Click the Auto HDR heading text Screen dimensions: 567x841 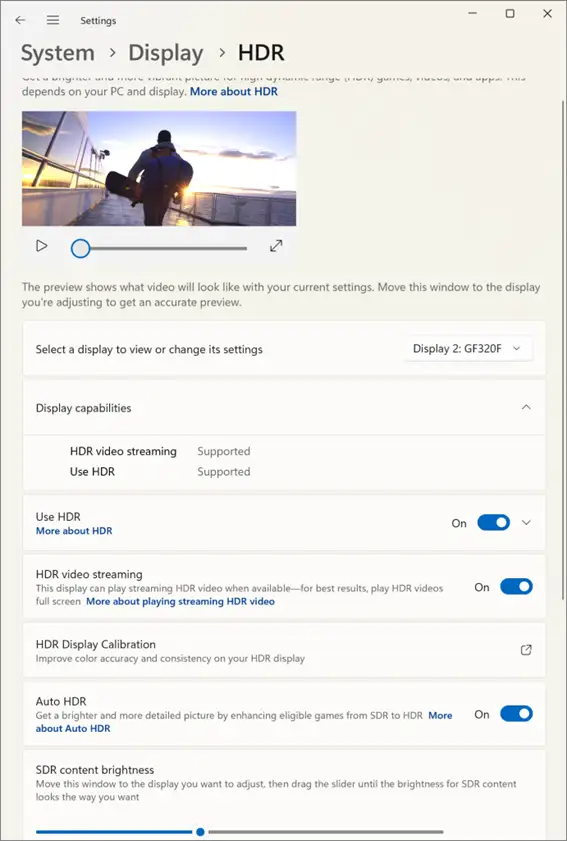coord(61,701)
